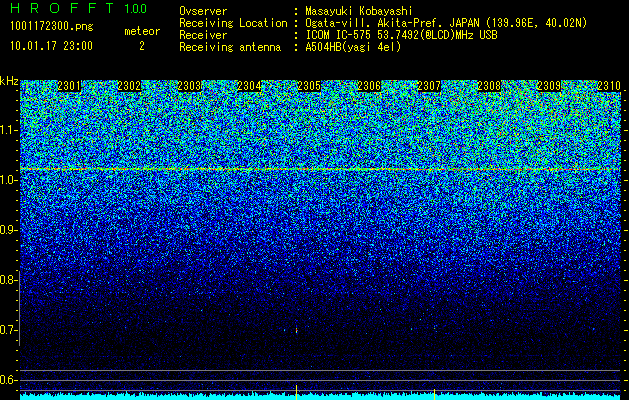Click the meteor label
This screenshot has height=400, width=629.
click(x=142, y=31)
